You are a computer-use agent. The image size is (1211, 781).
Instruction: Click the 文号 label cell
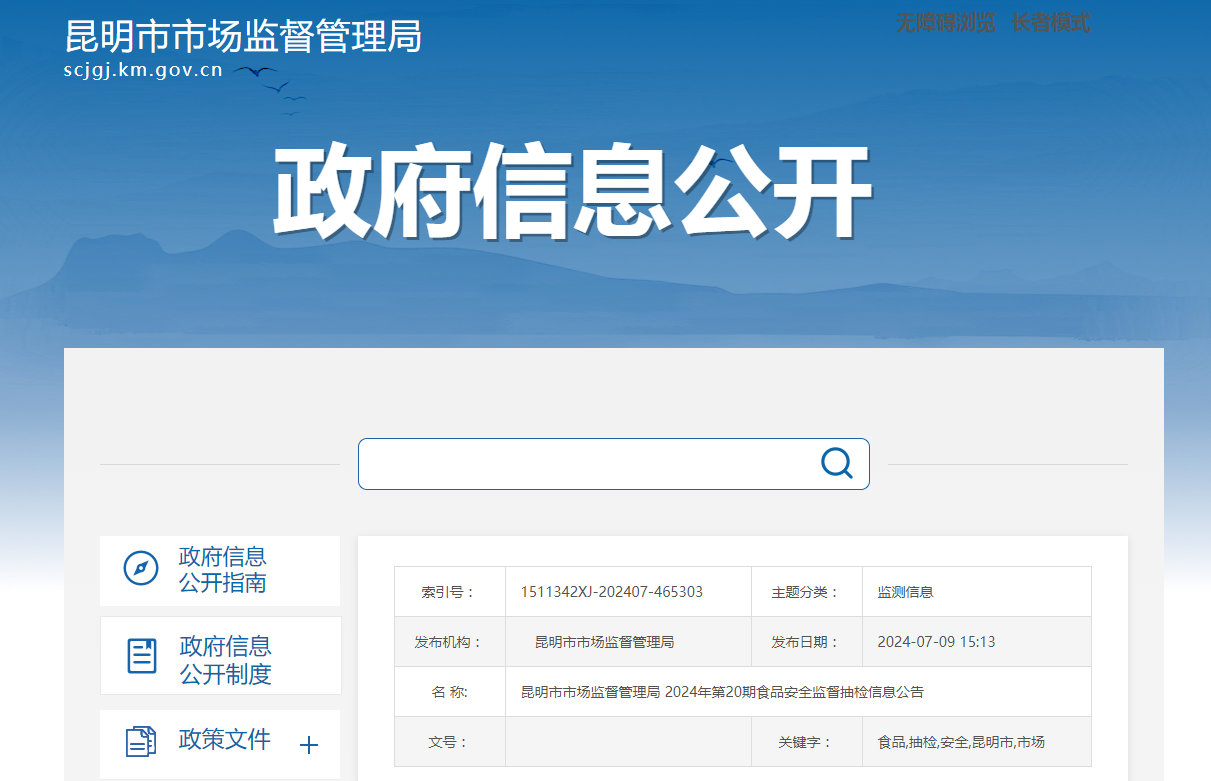(450, 742)
